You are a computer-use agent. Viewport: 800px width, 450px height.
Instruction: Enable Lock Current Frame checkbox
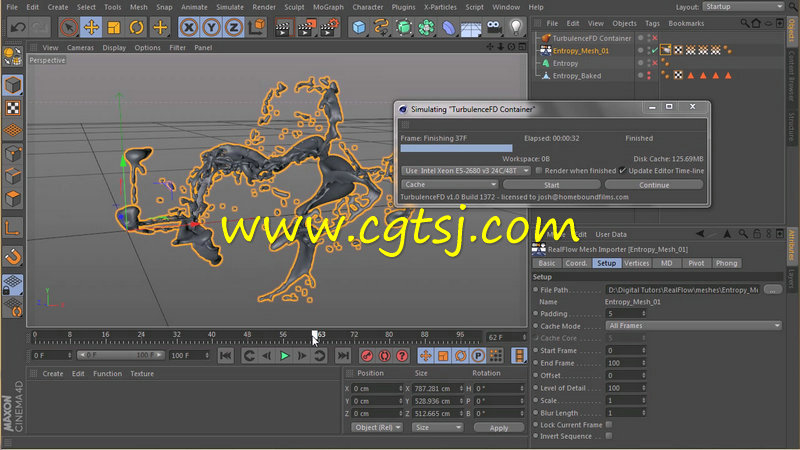(x=609, y=424)
